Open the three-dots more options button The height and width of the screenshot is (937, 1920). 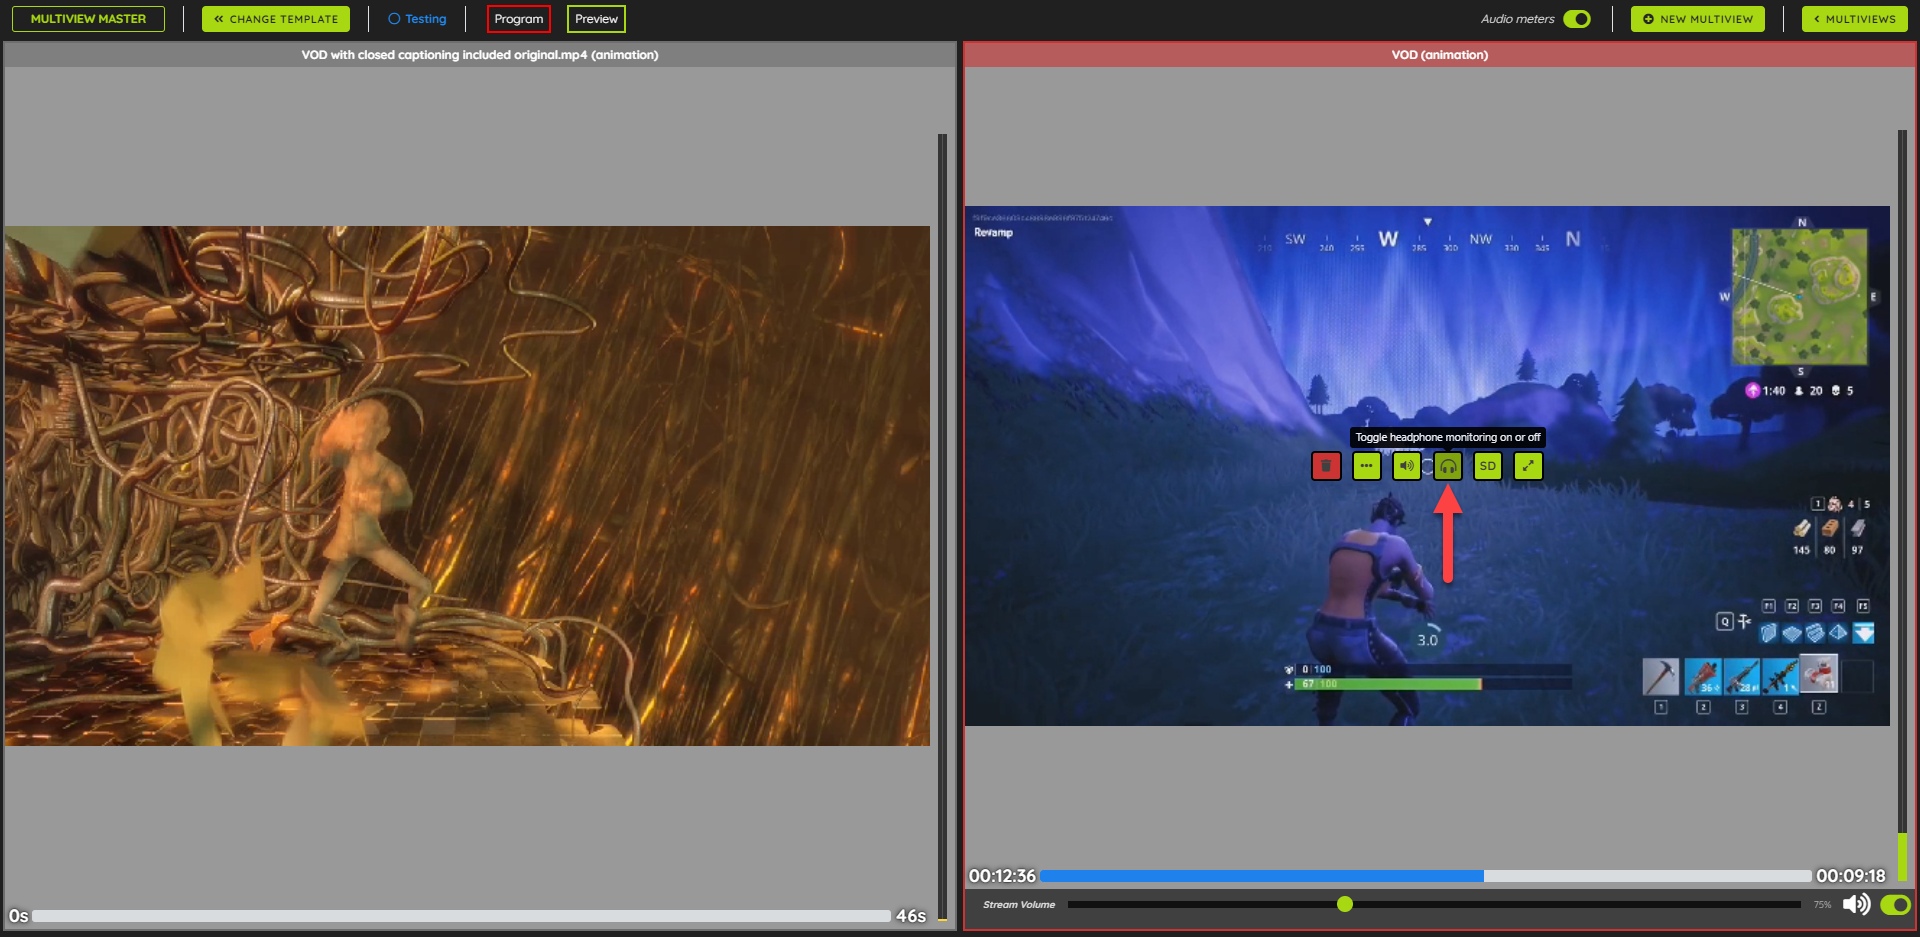(1366, 466)
